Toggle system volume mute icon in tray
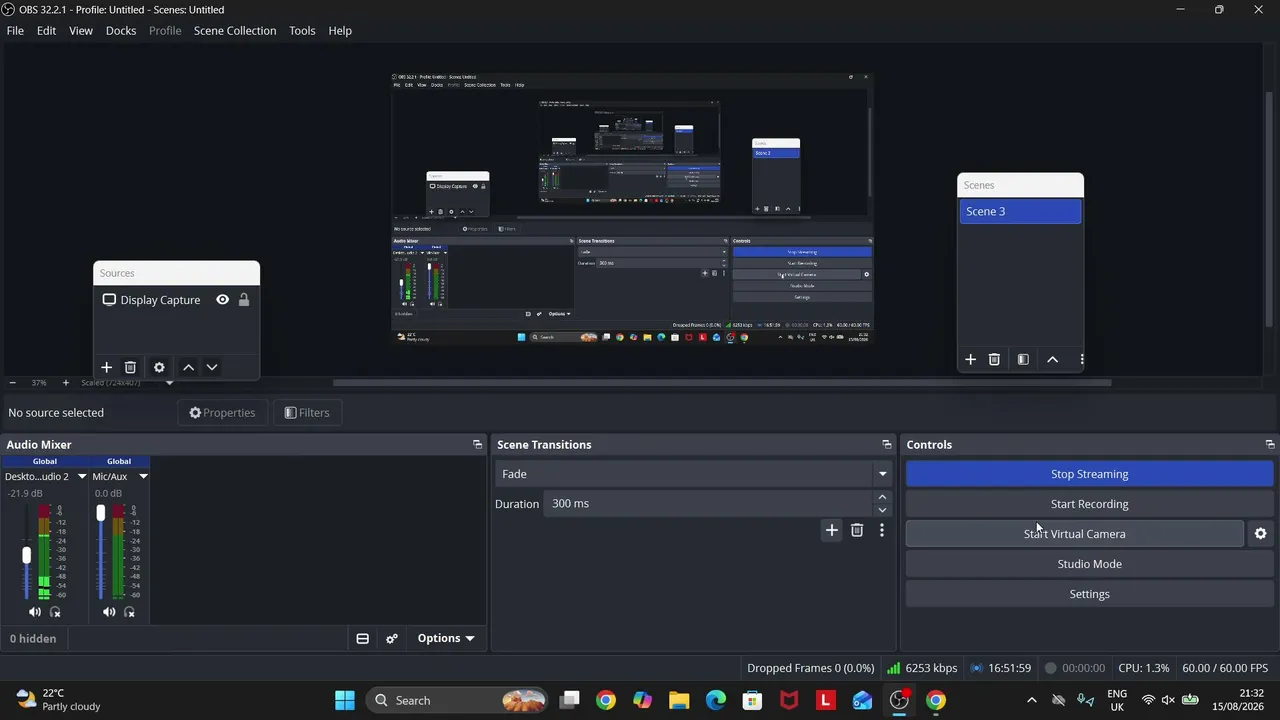 coord(1167,700)
